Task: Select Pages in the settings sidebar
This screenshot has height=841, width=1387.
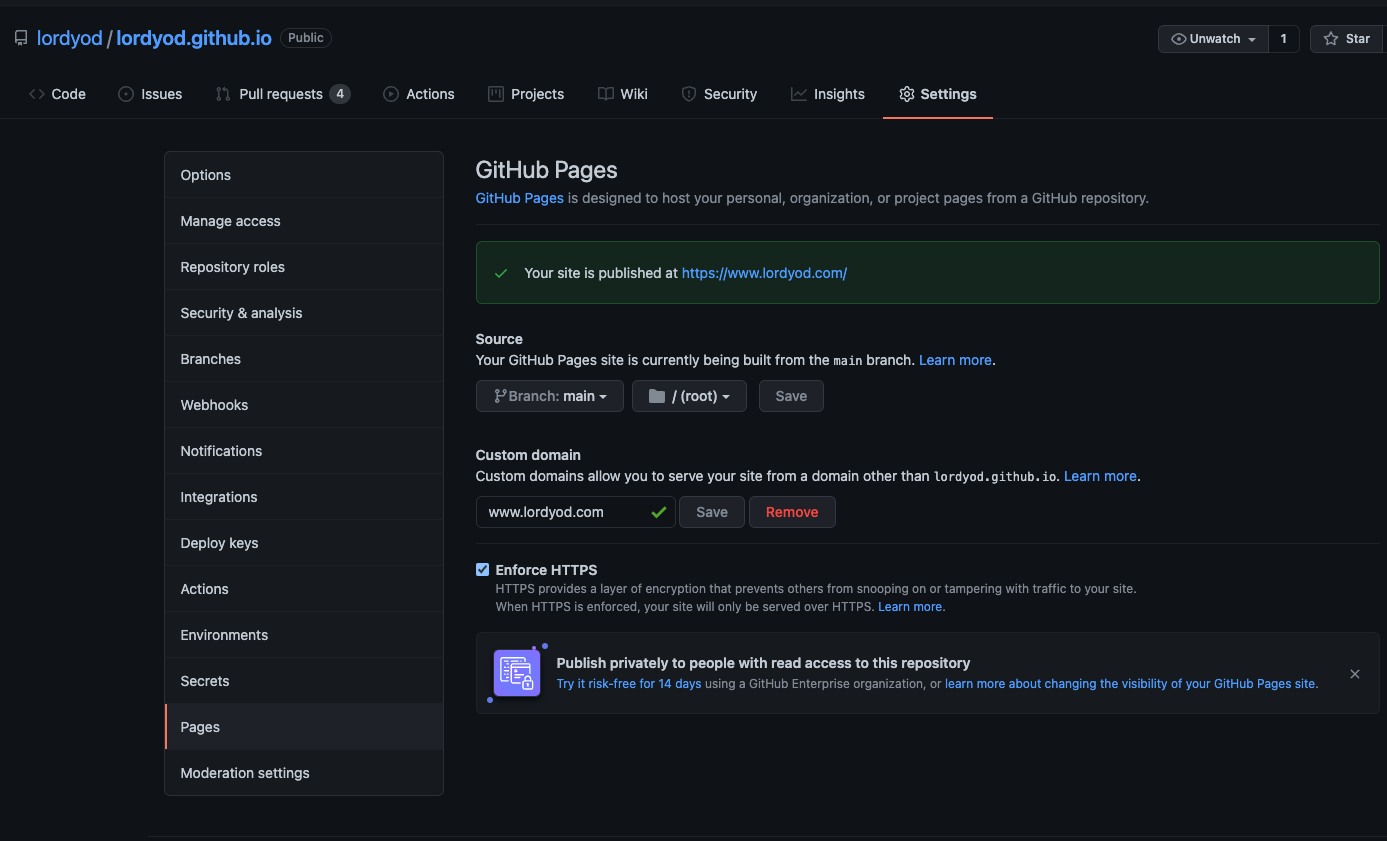Action: click(x=199, y=727)
